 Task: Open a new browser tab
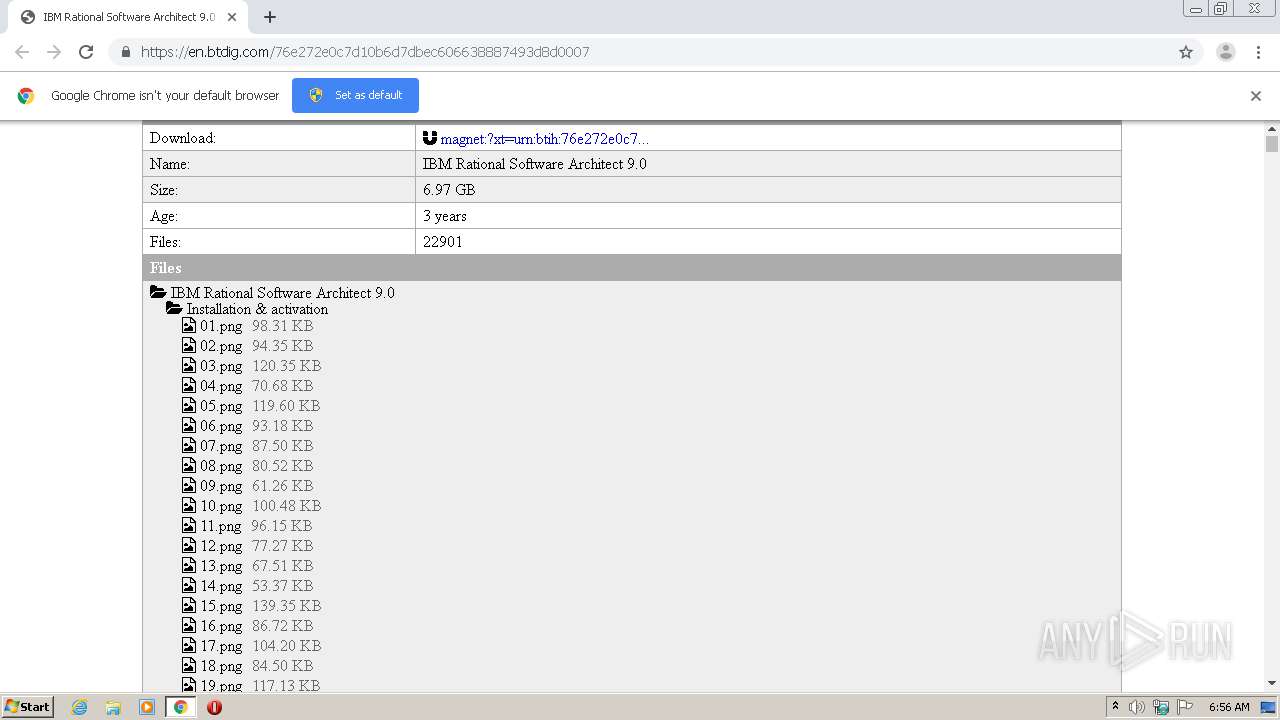(270, 17)
